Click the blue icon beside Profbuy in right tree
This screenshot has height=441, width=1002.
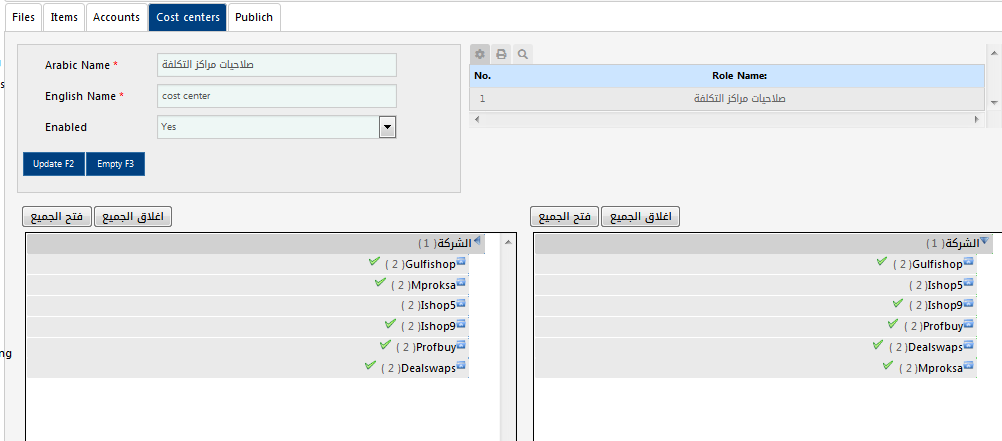pos(969,325)
